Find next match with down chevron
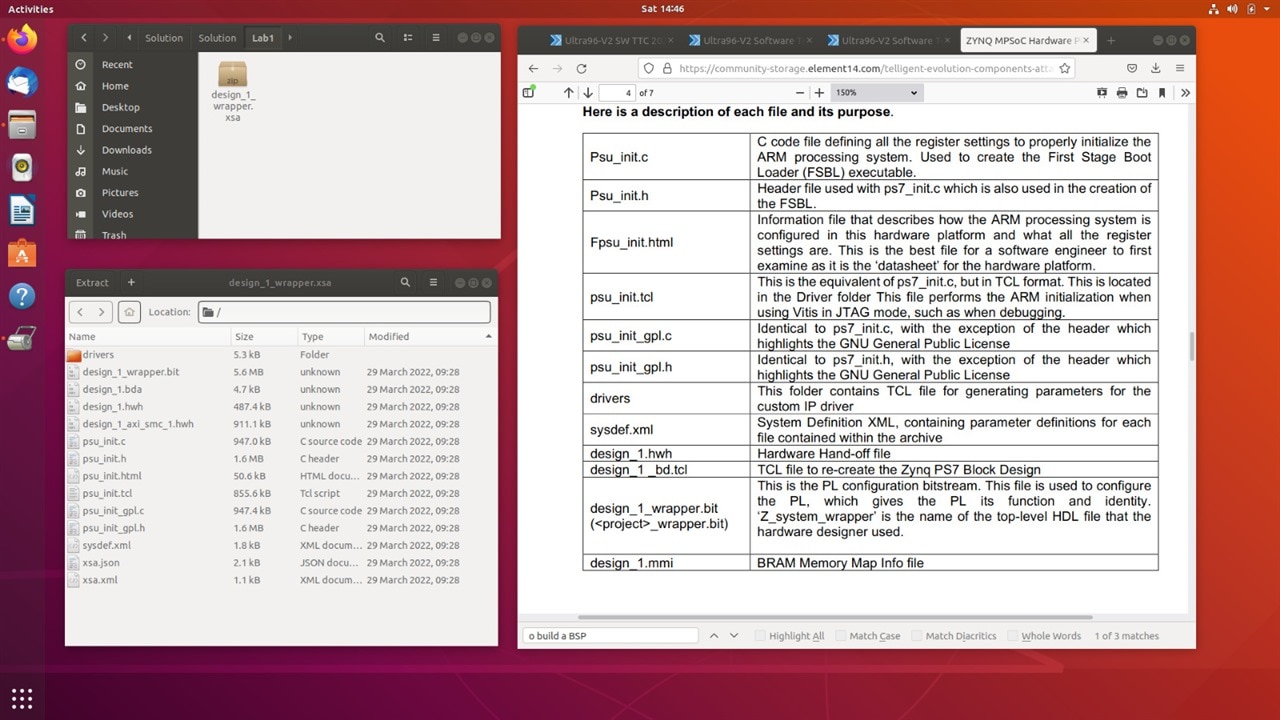Viewport: 1280px width, 720px height. (x=734, y=636)
